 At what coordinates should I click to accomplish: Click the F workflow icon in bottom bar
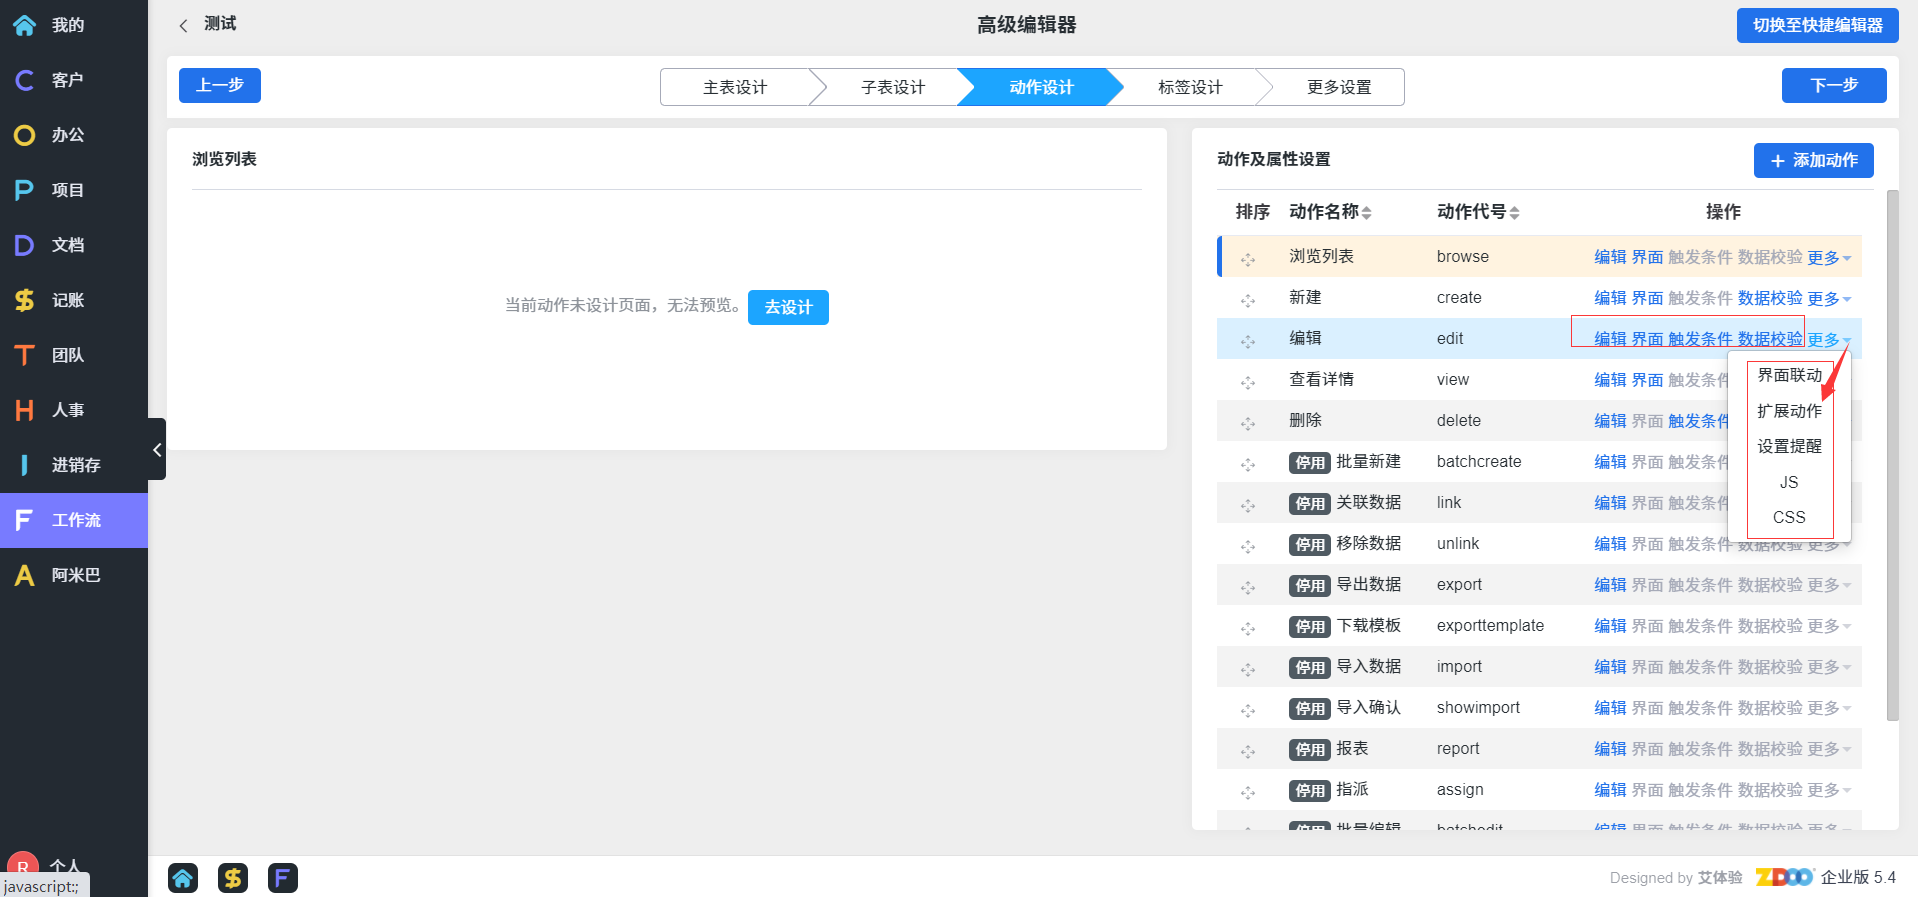tap(283, 878)
